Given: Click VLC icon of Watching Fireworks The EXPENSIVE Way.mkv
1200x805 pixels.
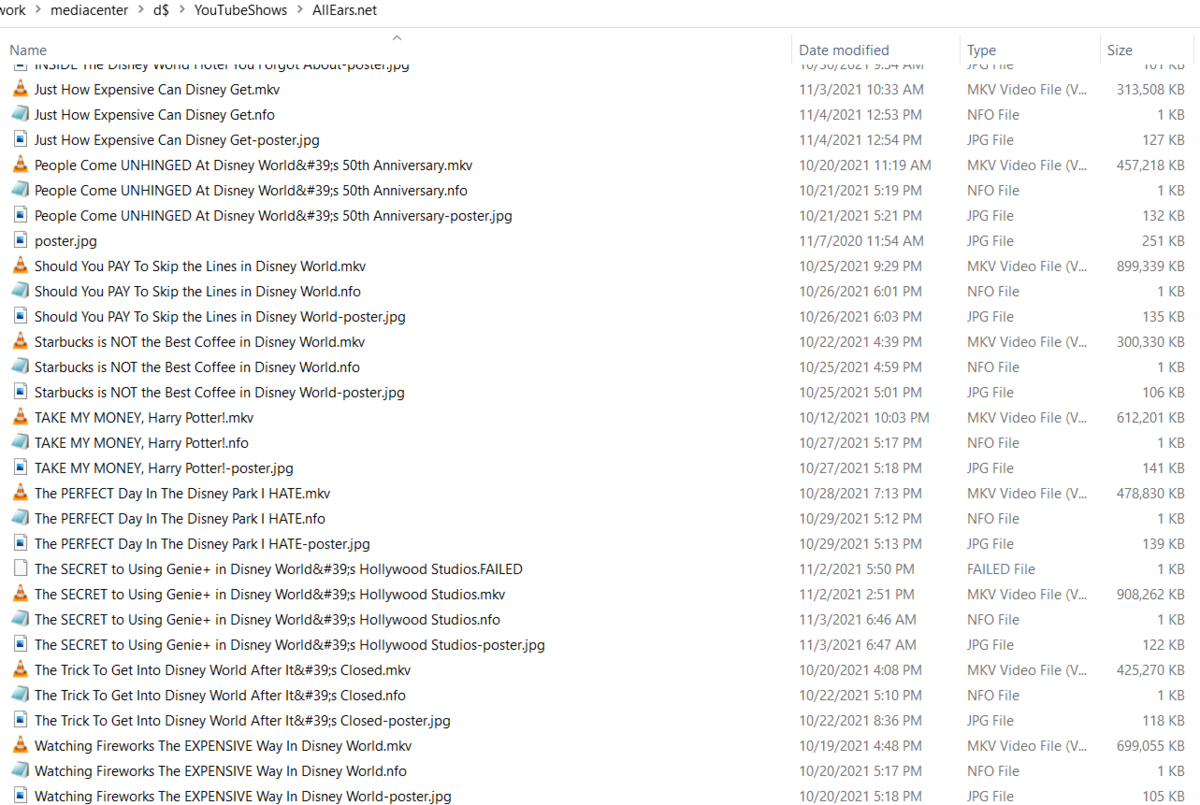Looking at the screenshot, I should pos(20,746).
